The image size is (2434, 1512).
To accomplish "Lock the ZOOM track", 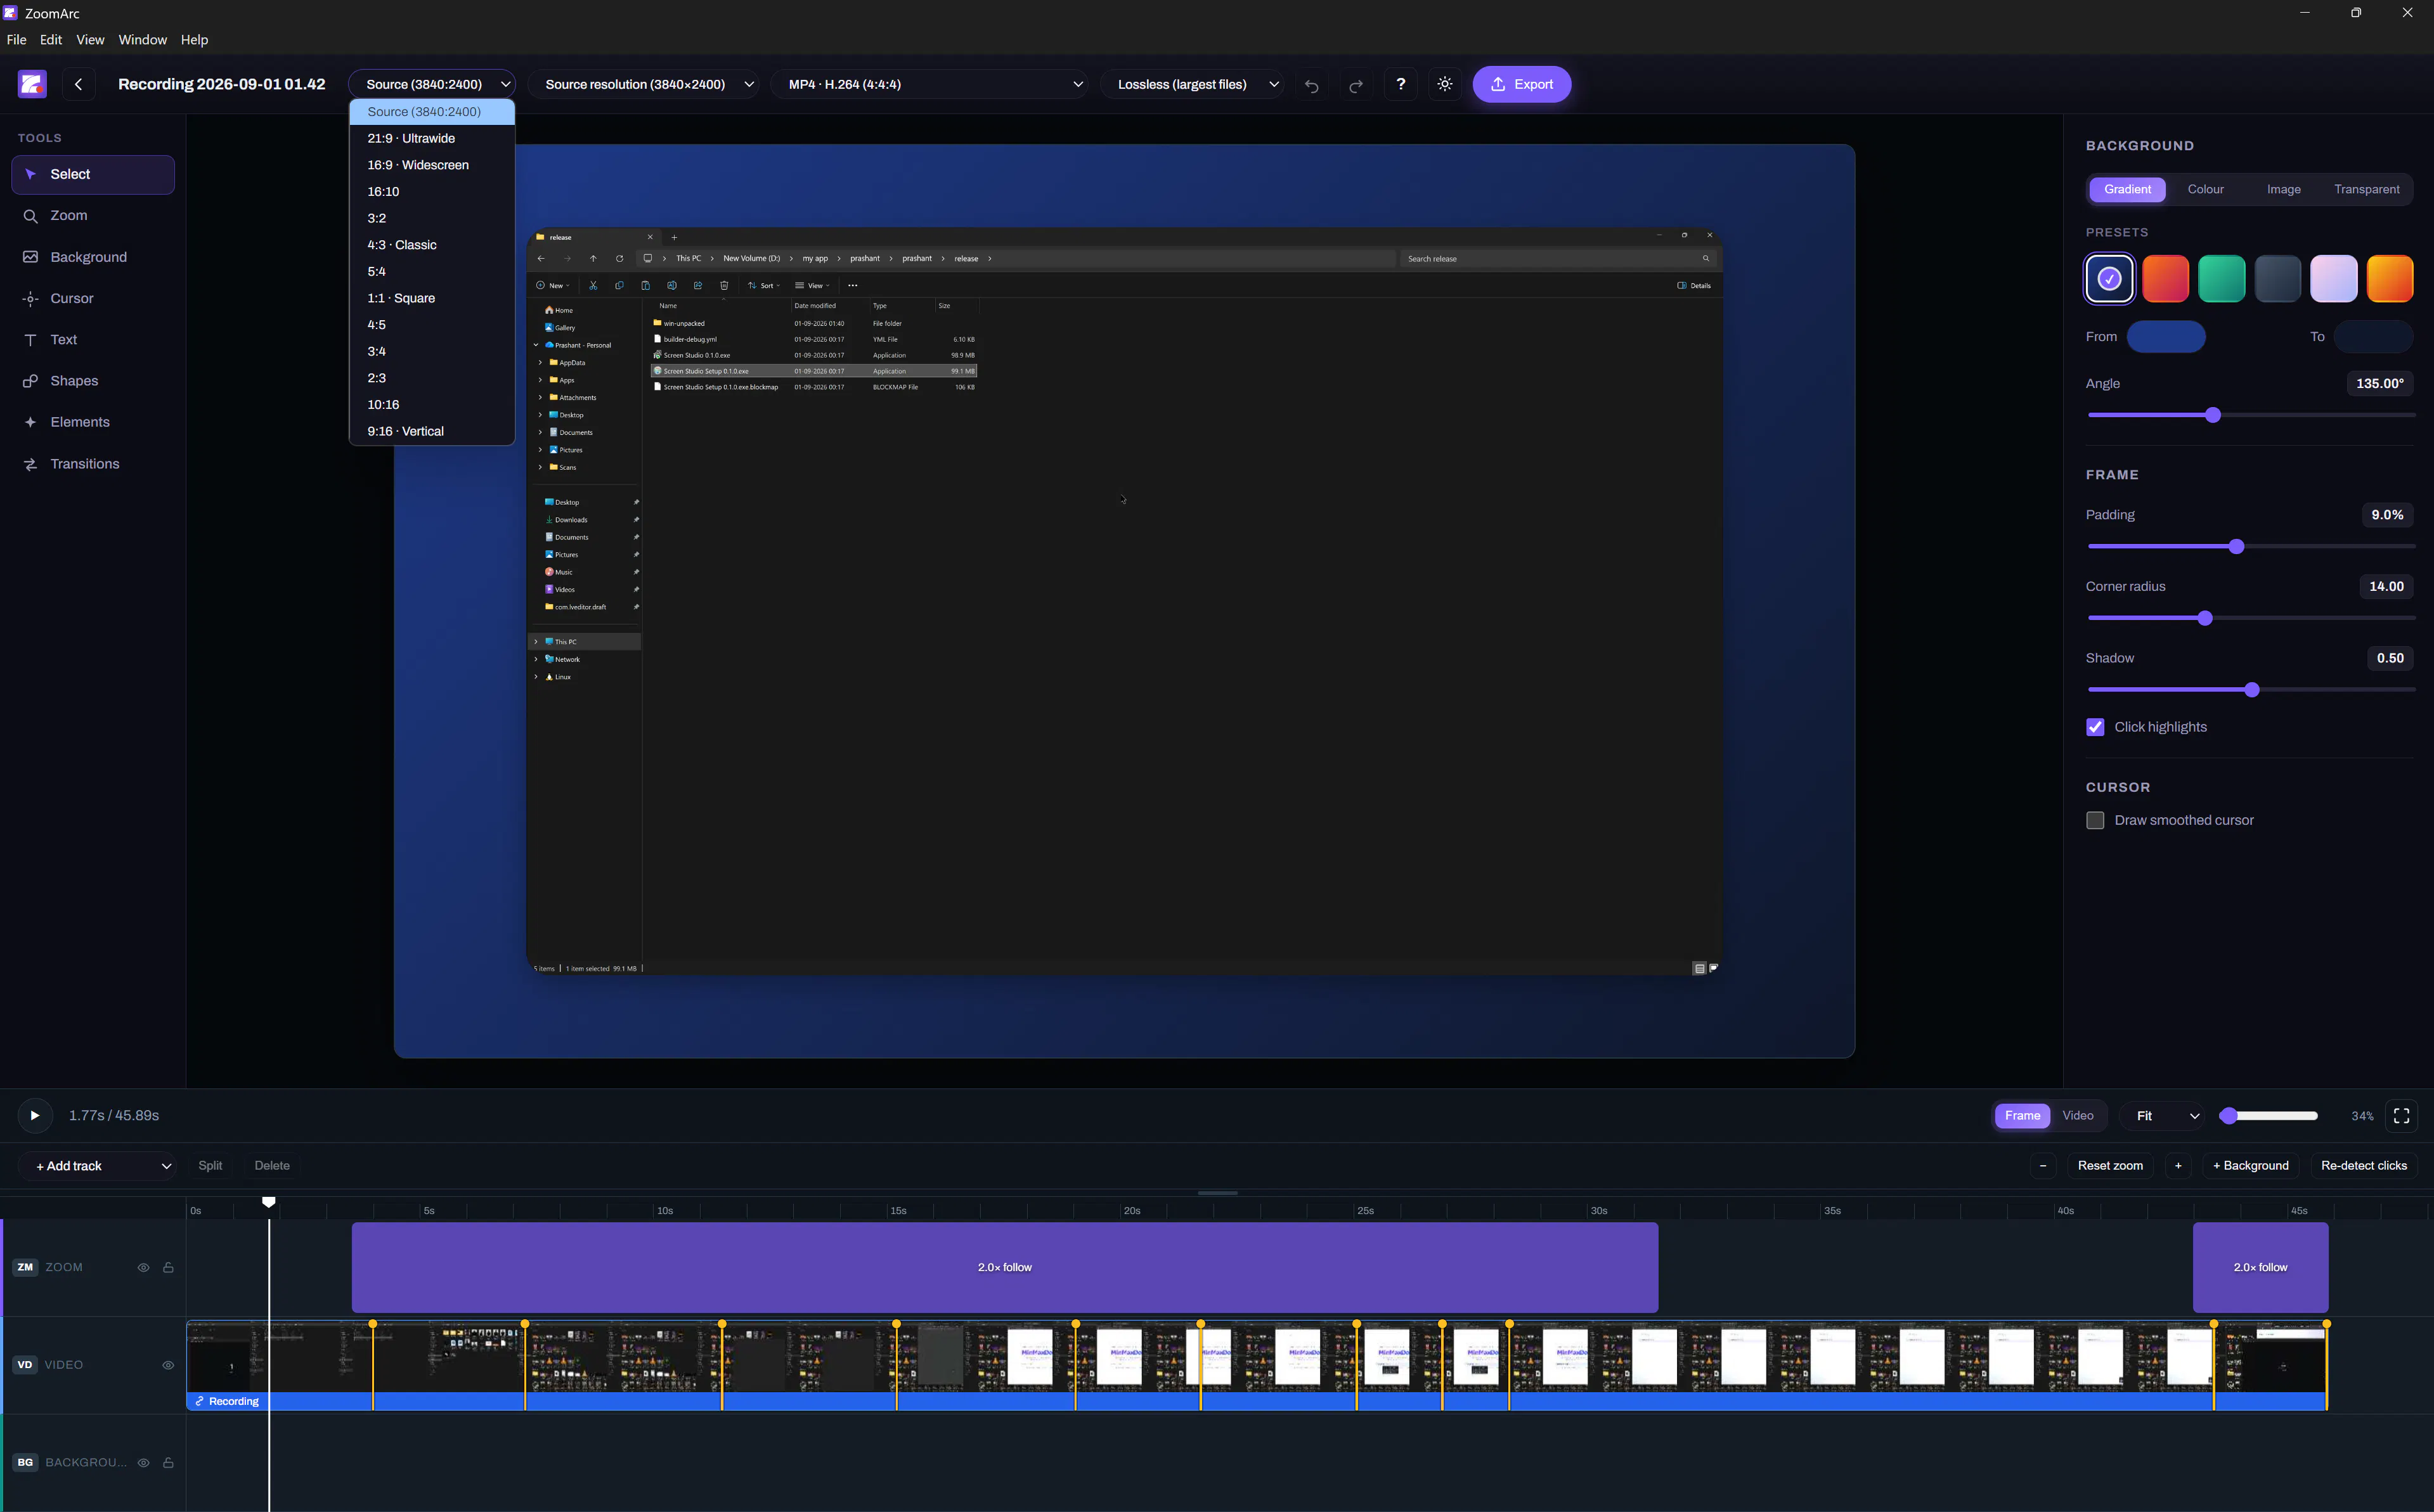I will pos(169,1268).
